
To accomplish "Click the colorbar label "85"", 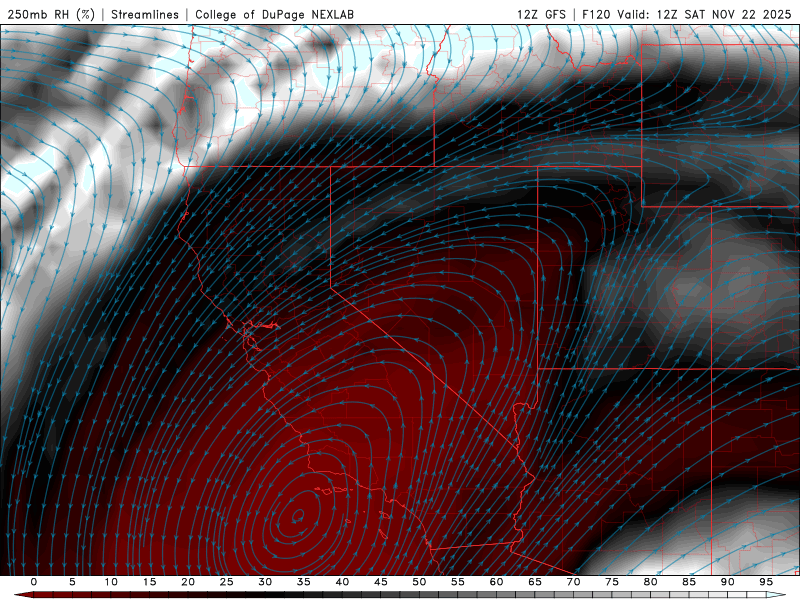I will (689, 582).
